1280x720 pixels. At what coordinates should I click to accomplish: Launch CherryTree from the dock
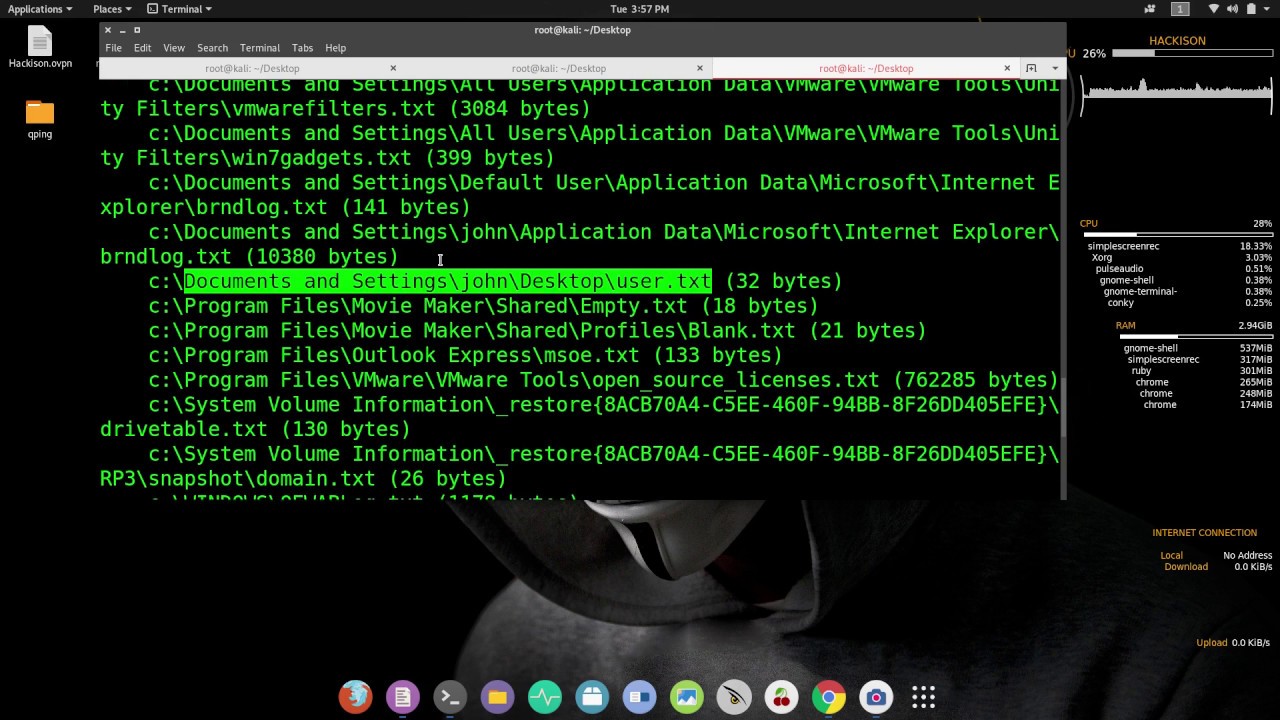pos(781,697)
